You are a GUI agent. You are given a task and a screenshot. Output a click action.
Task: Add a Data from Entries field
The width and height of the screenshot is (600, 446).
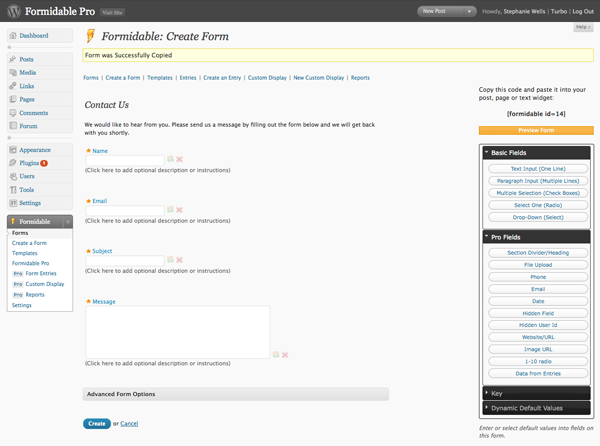click(x=538, y=373)
